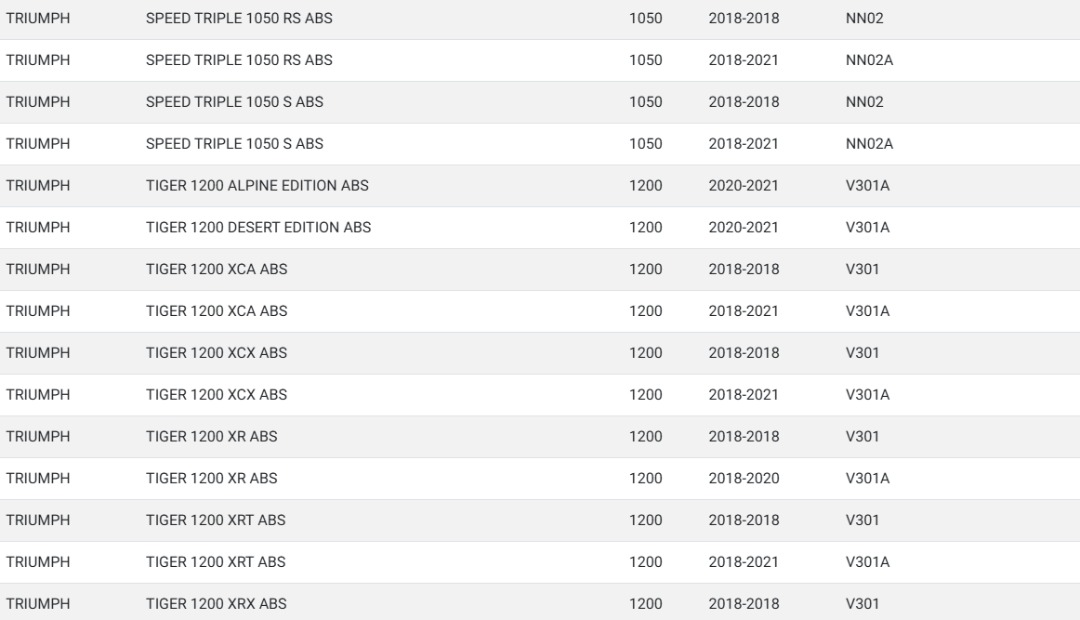This screenshot has height=620, width=1080.
Task: Click code V301A in the Tiger XCX row
Action: [868, 395]
